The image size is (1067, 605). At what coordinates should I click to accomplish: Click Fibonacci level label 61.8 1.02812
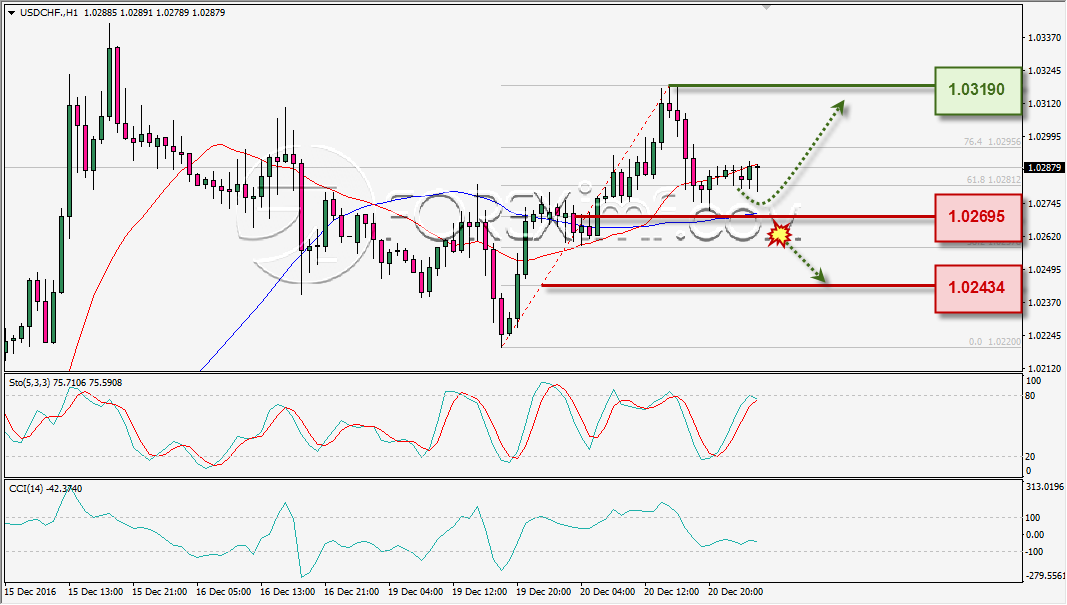[x=994, y=180]
